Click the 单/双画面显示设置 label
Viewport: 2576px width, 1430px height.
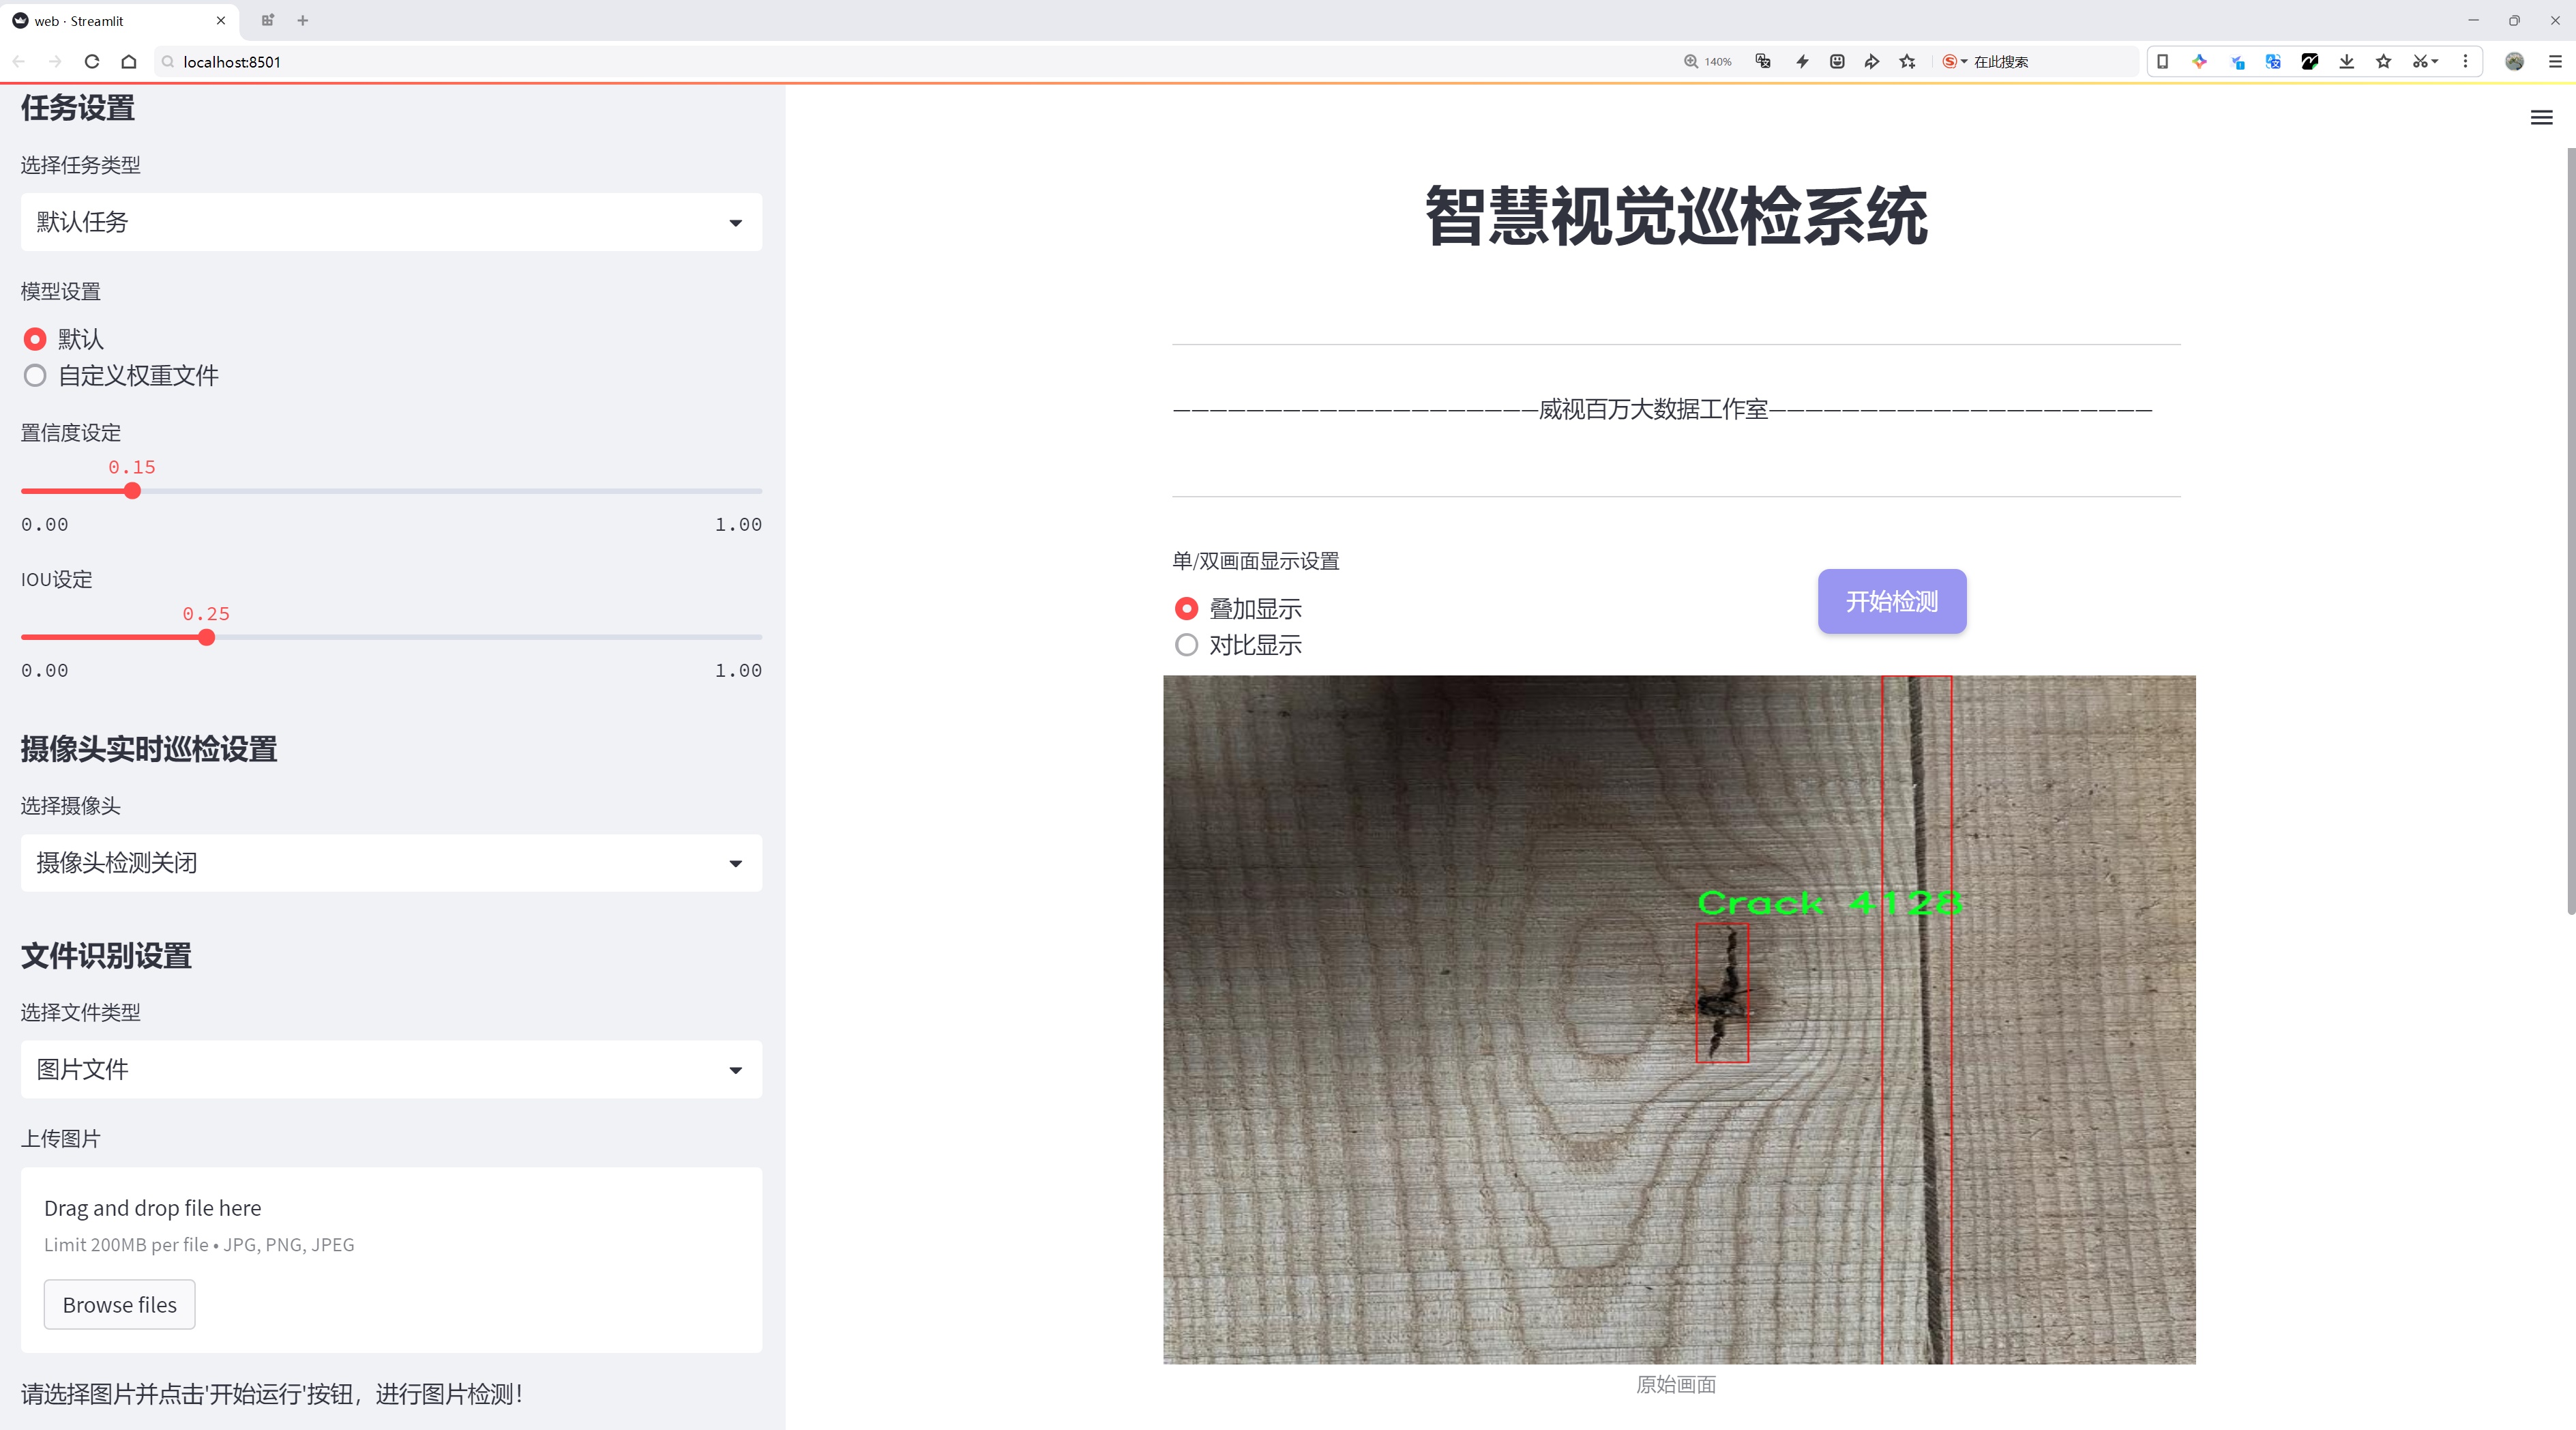point(1255,561)
